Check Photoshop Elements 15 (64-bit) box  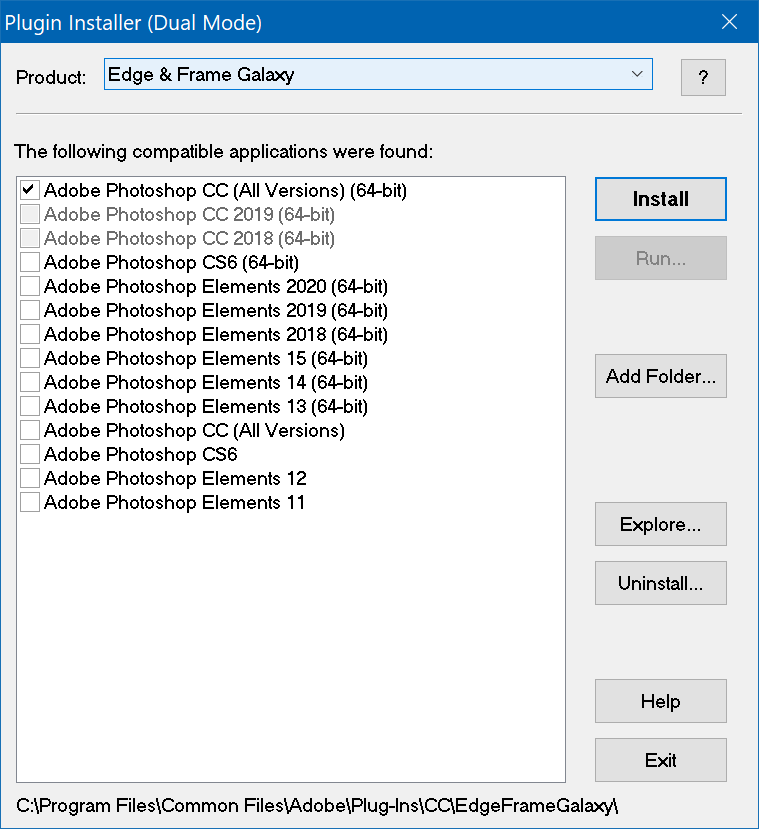pyautogui.click(x=30, y=358)
